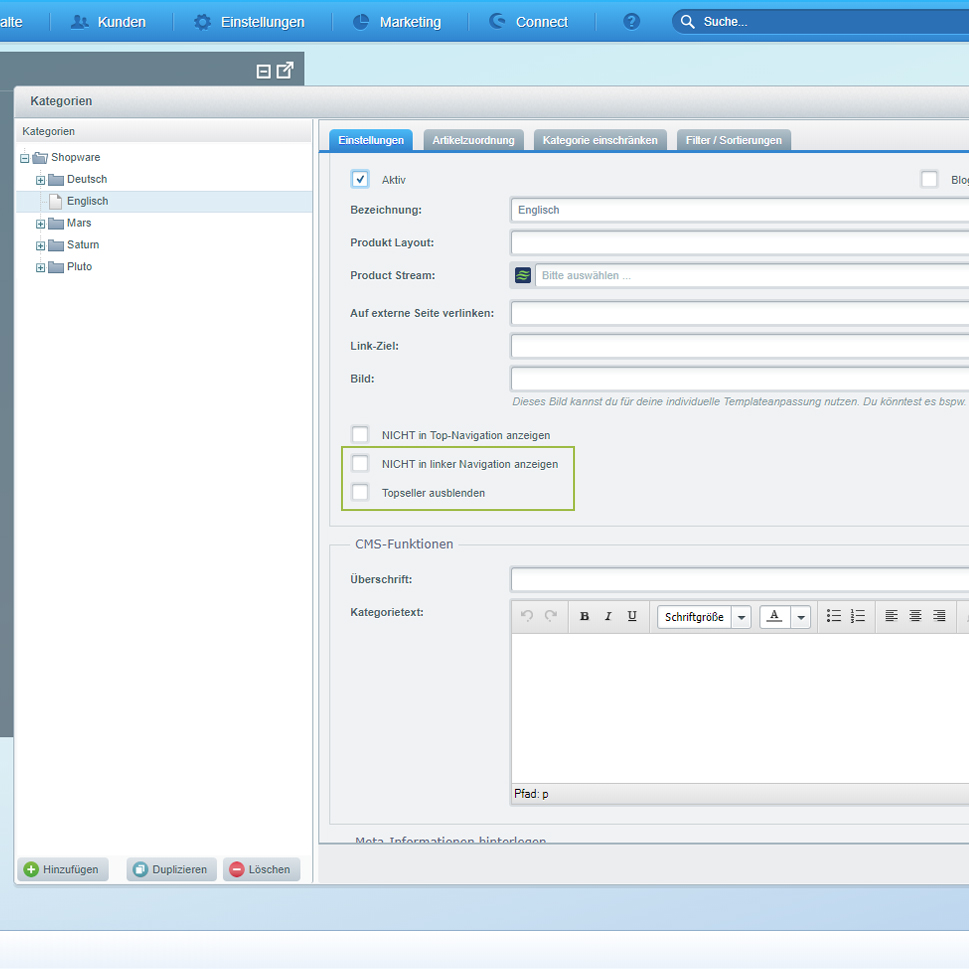969x969 pixels.
Task: Toggle underline formatting in Kategorietext
Action: 632,617
